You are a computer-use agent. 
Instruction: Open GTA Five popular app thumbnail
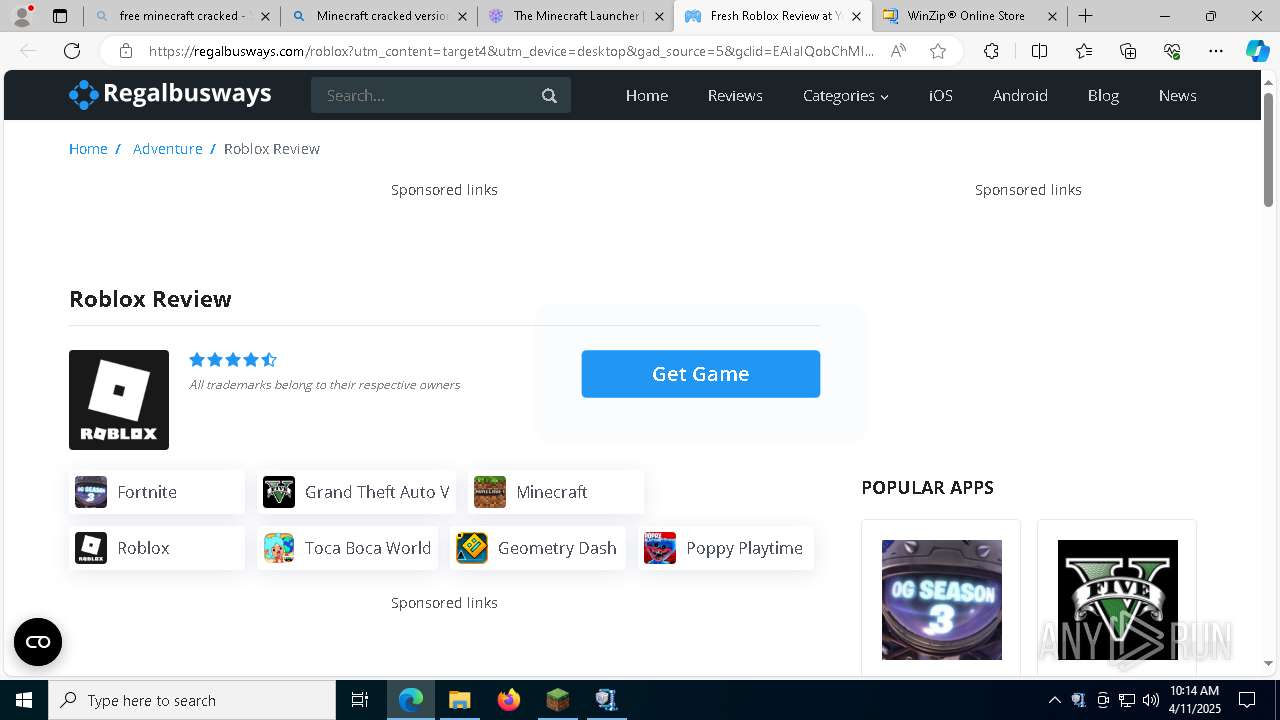pyautogui.click(x=1118, y=600)
